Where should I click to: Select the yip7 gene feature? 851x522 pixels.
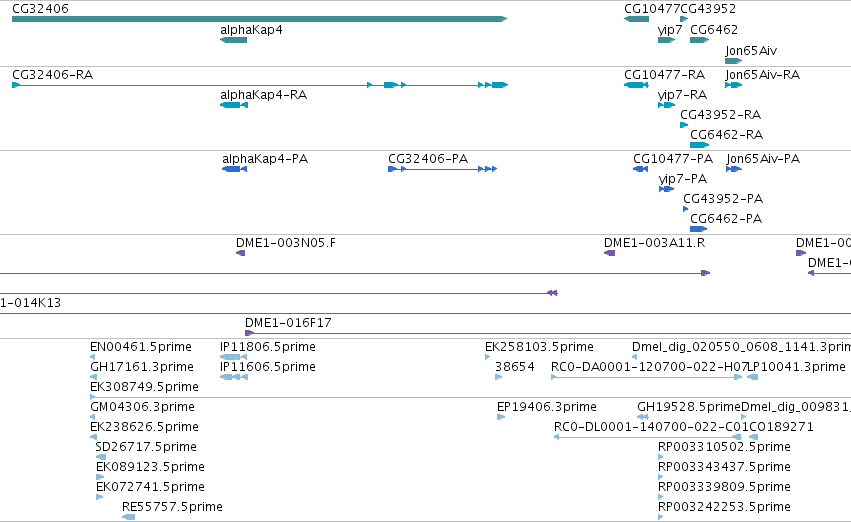[x=666, y=40]
